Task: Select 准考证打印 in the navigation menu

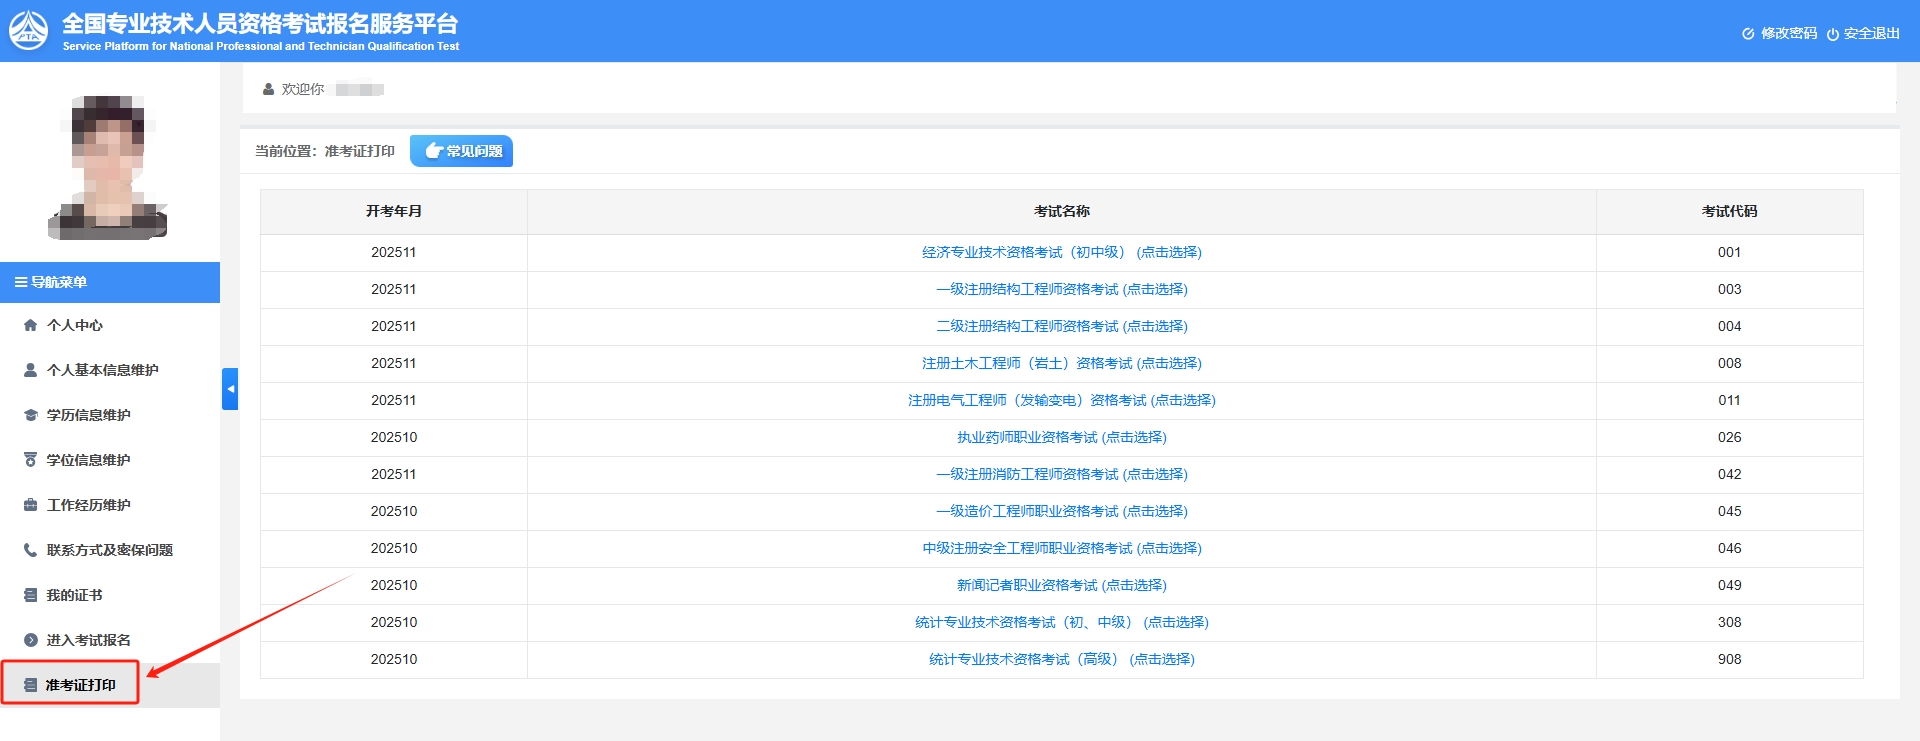Action: 80,685
